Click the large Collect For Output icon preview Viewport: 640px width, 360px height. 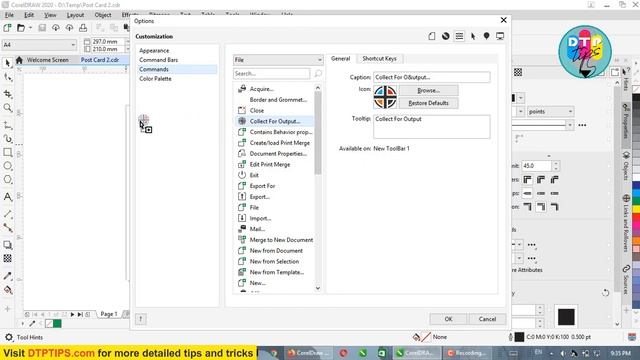pyautogui.click(x=385, y=97)
